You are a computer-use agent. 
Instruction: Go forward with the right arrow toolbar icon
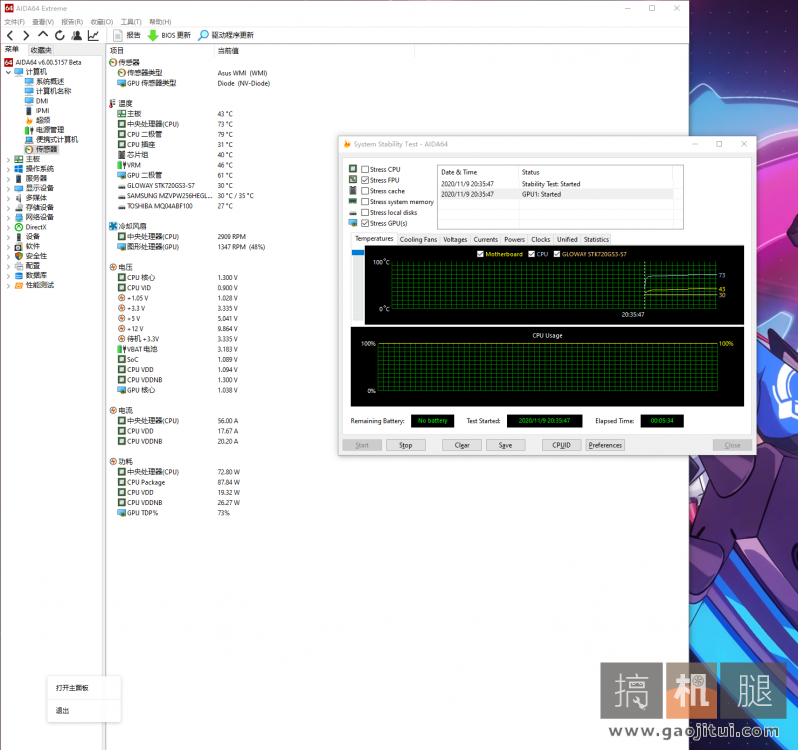pos(26,35)
